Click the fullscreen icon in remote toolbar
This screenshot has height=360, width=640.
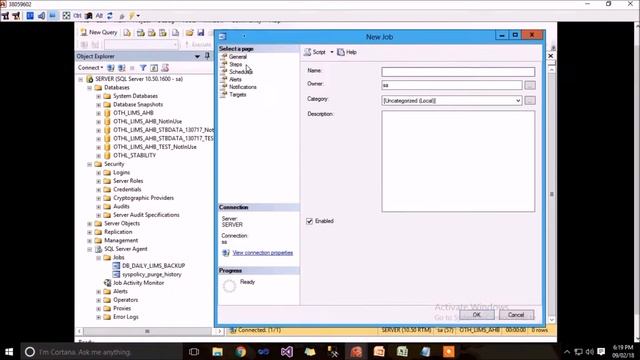66,16
